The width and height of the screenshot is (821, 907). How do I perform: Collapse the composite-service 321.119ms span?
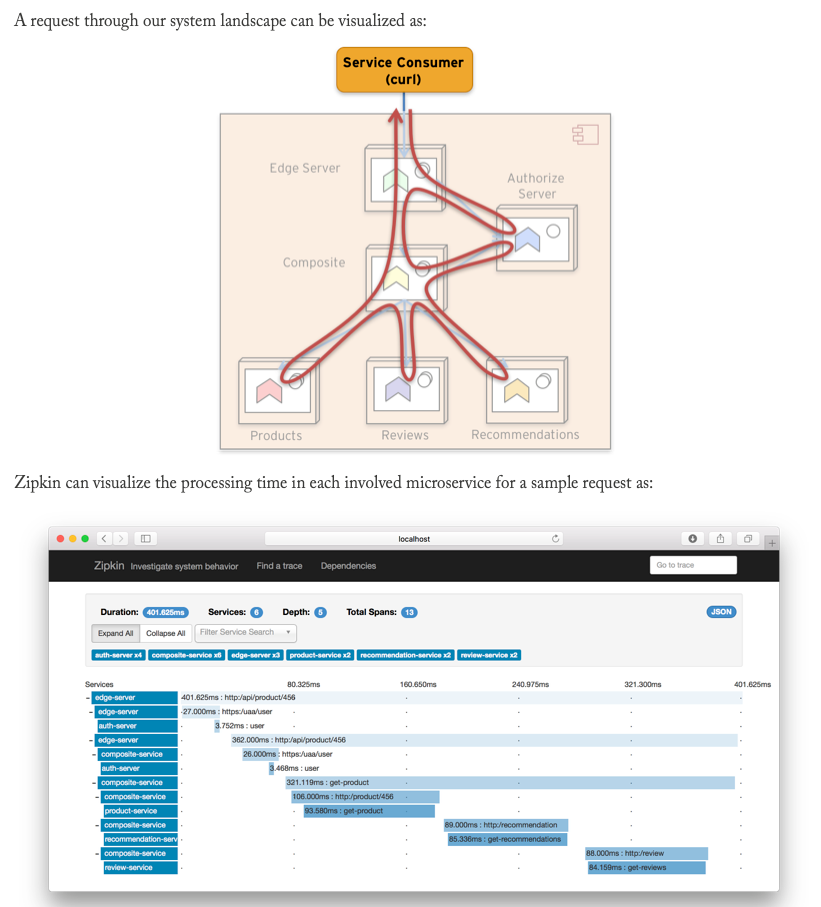click(94, 783)
